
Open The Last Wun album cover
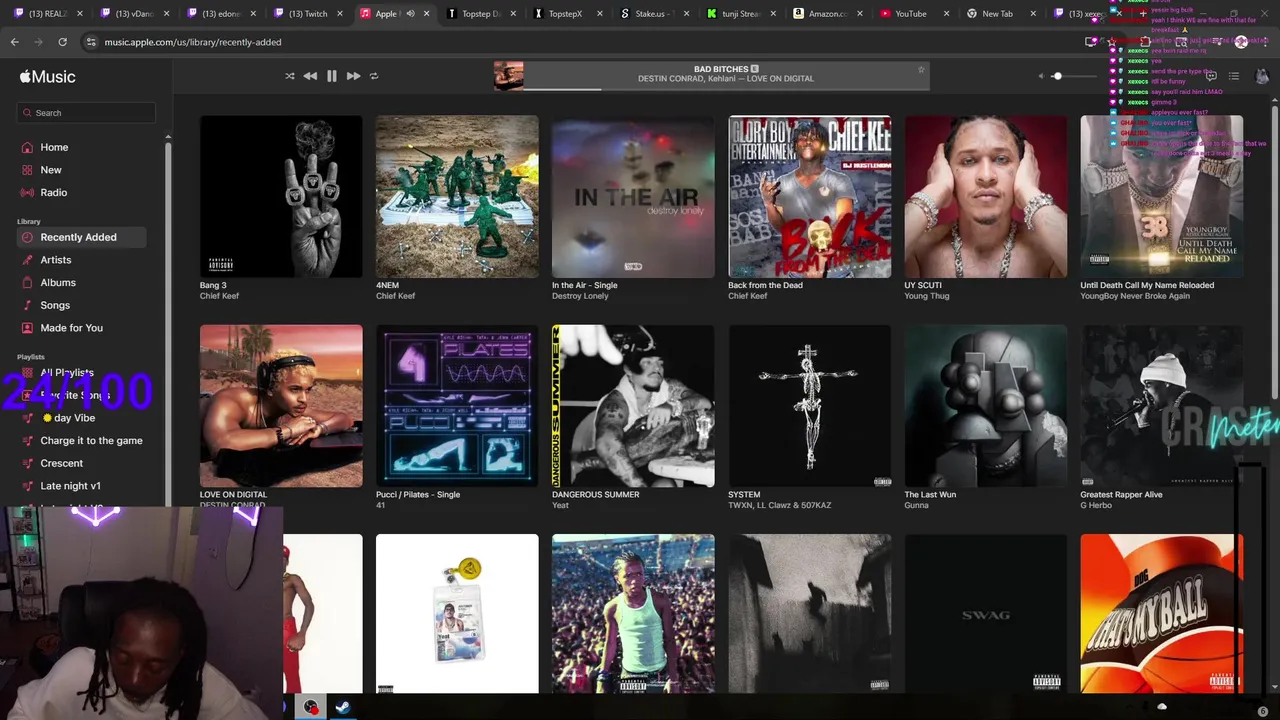click(x=986, y=406)
